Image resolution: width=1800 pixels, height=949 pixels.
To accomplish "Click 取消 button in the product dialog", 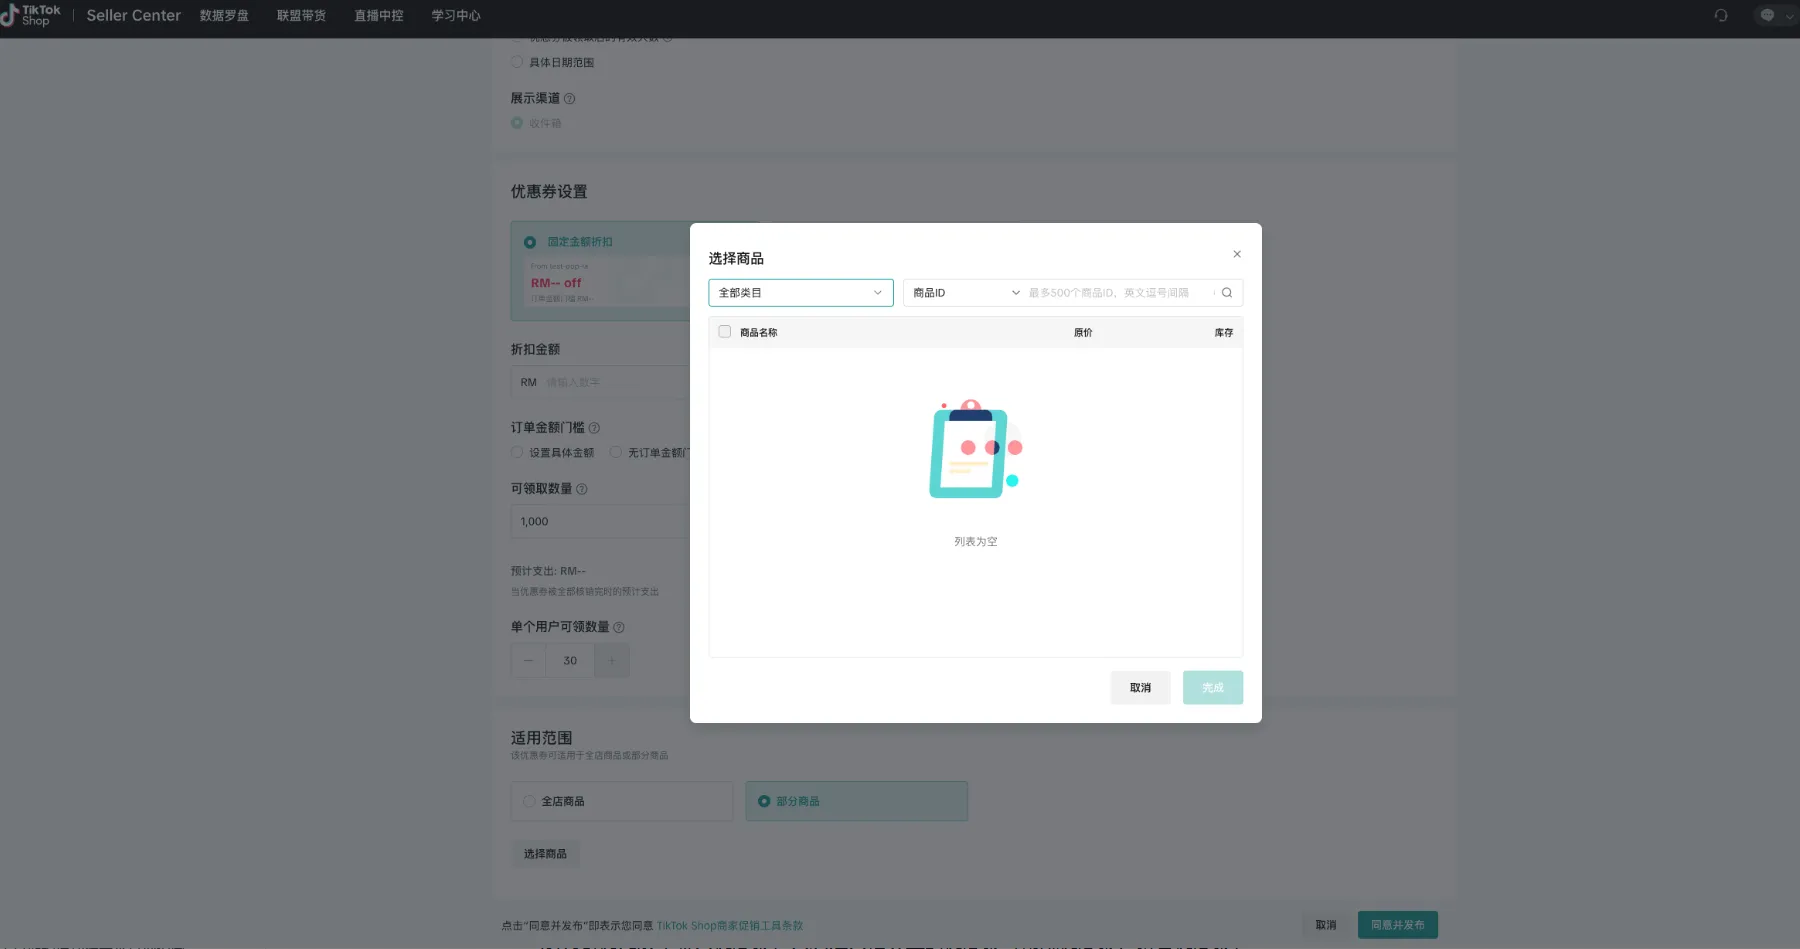I will [1140, 688].
